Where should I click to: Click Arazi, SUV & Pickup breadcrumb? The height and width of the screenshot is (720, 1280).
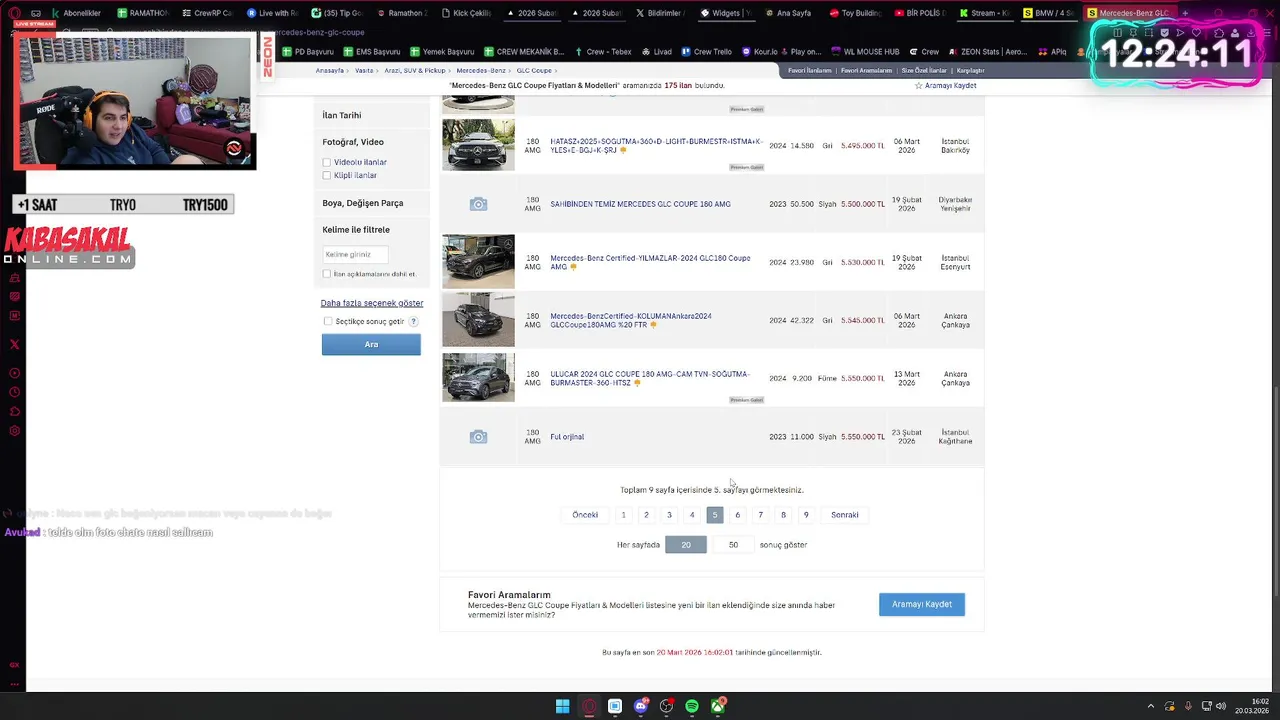(415, 71)
